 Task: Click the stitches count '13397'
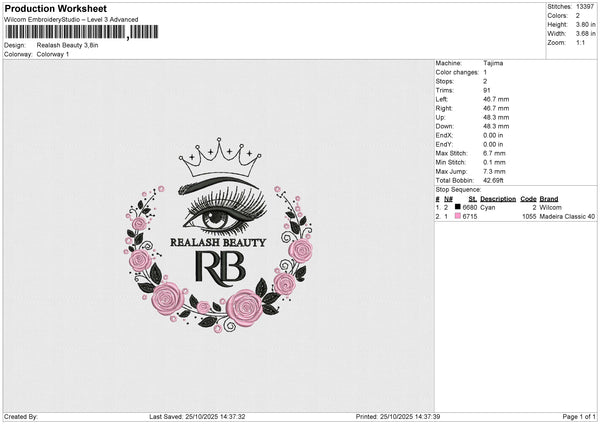pyautogui.click(x=585, y=7)
